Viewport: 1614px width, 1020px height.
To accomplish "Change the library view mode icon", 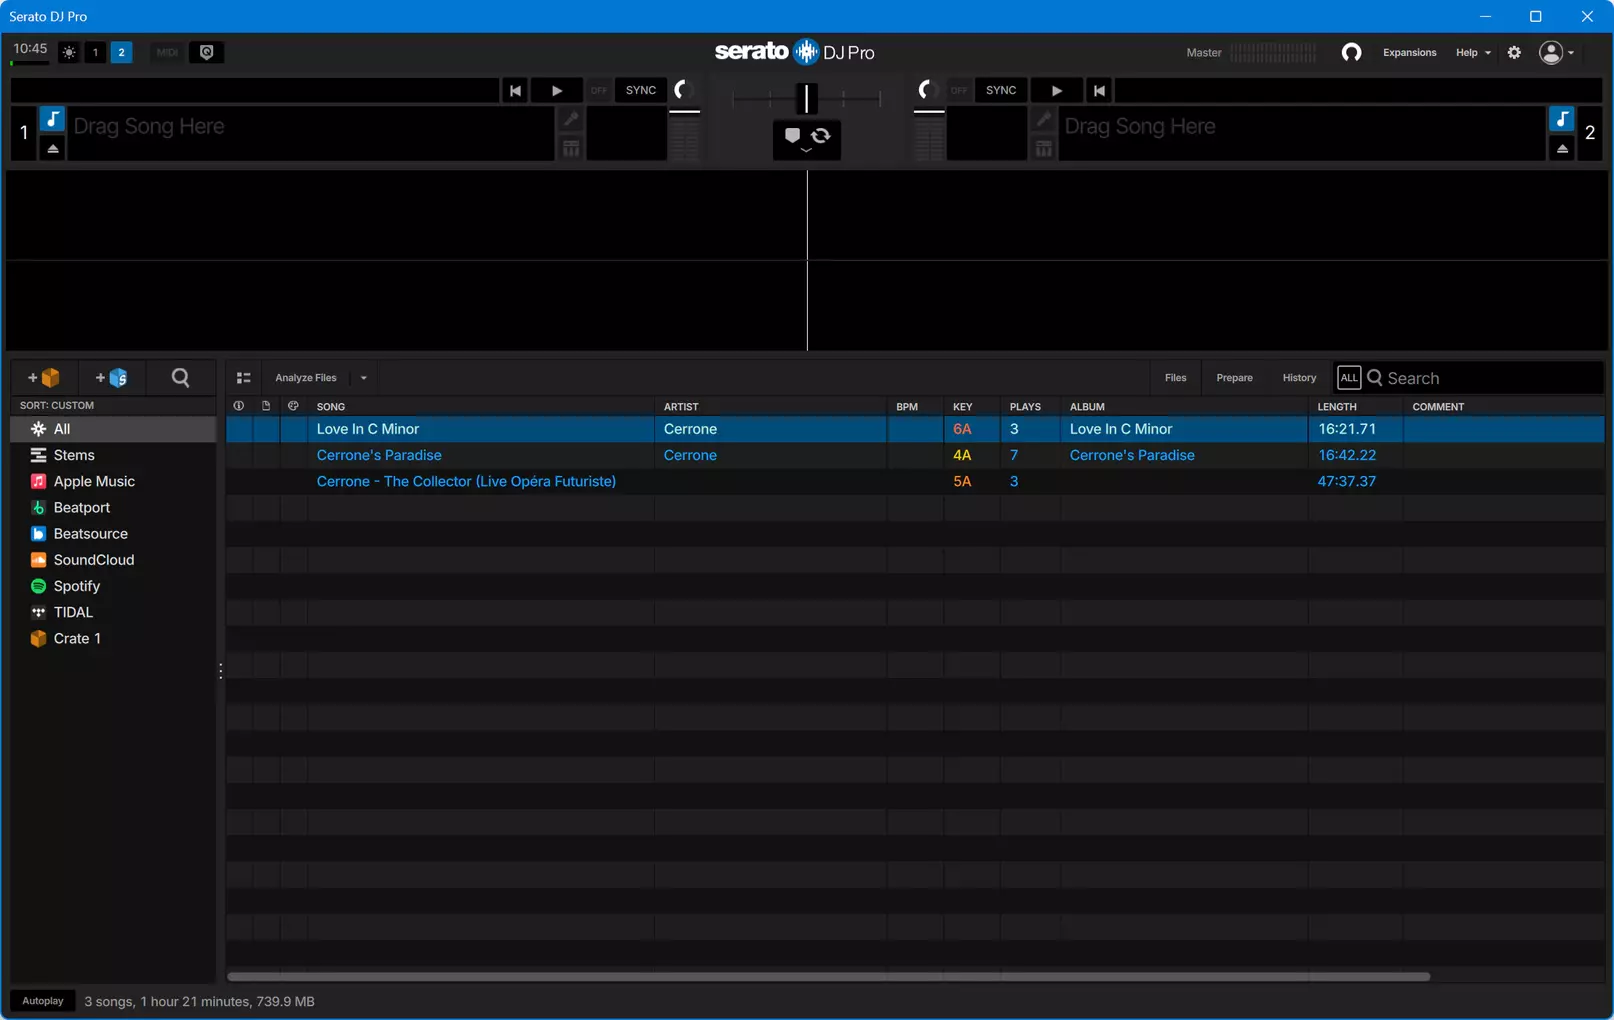I will click(243, 378).
